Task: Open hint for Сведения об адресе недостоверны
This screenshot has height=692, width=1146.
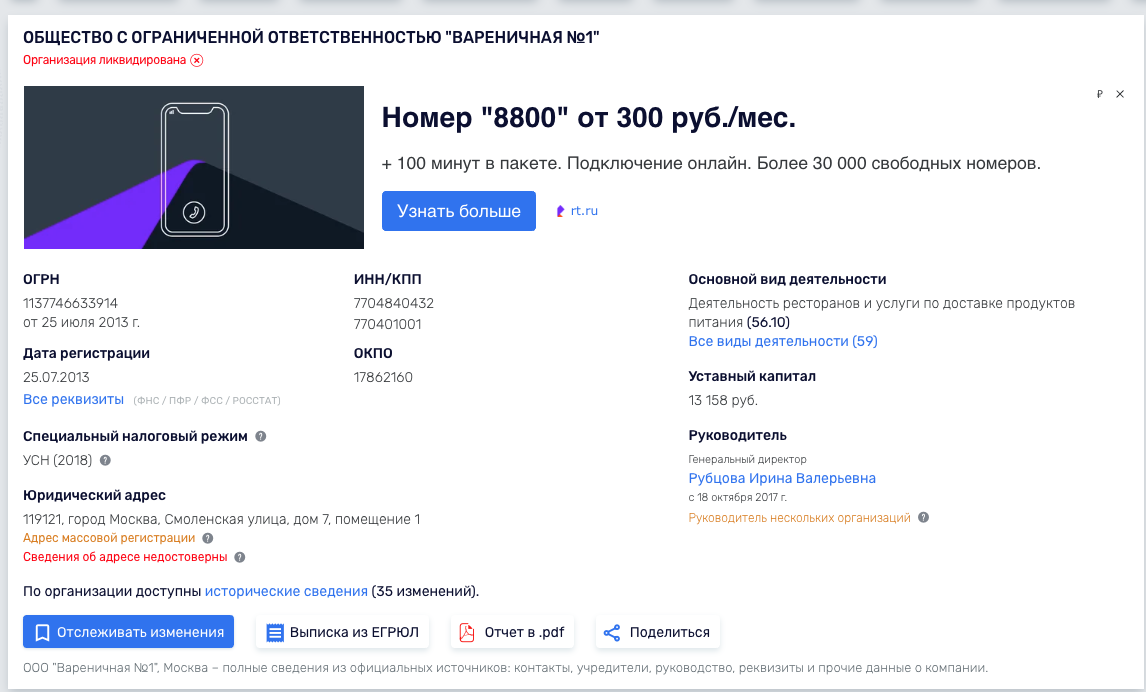Action: 239,557
